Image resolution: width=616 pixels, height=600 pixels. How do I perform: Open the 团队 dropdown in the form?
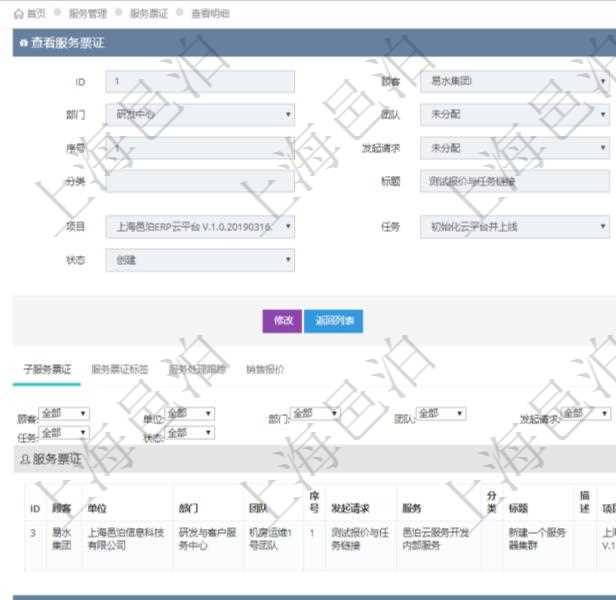point(515,115)
